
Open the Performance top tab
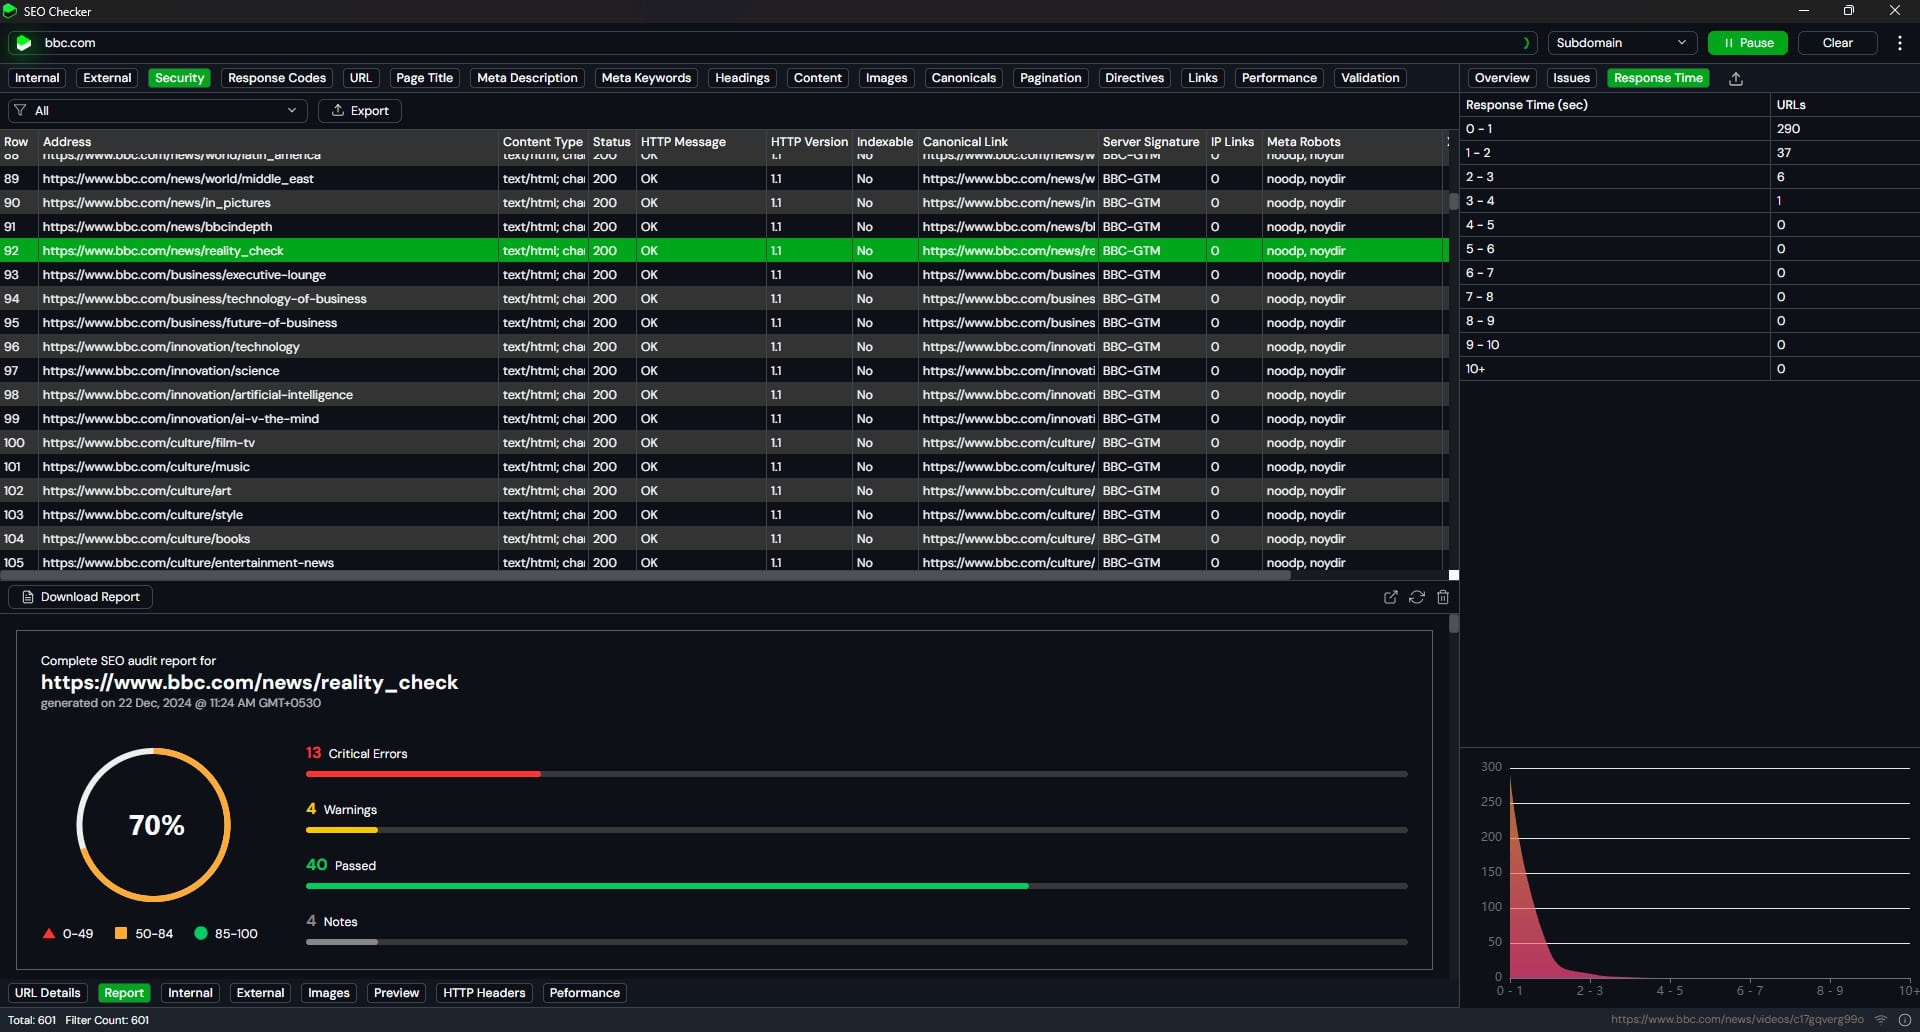[x=1279, y=78]
